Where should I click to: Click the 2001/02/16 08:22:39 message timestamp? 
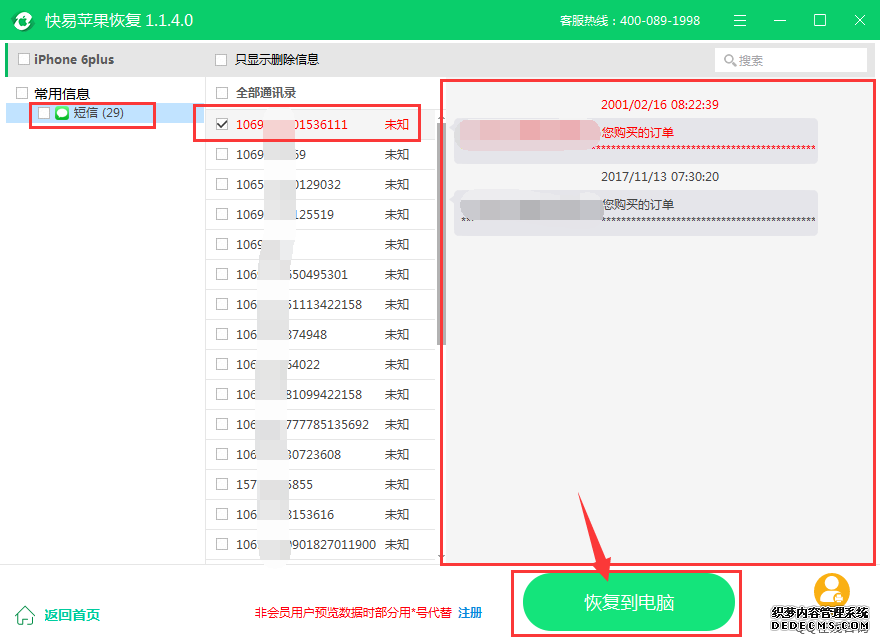click(659, 104)
